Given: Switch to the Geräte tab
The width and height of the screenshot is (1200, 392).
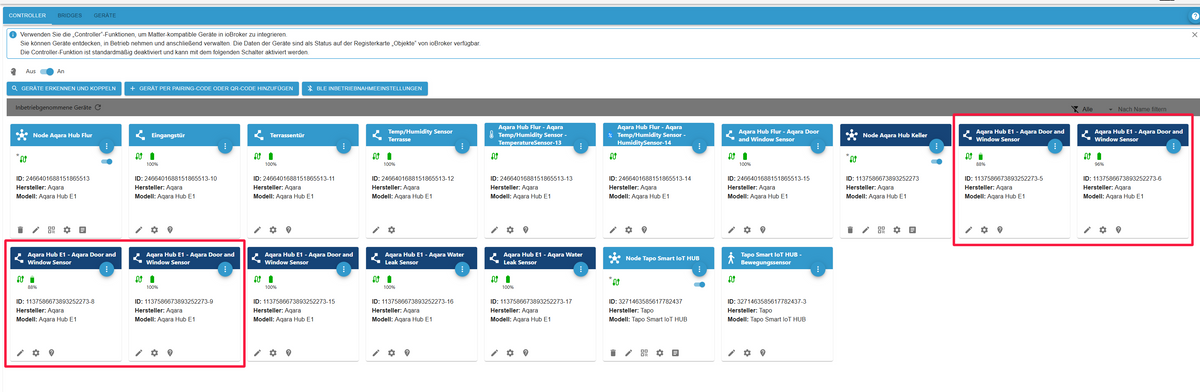Looking at the screenshot, I should click(x=104, y=17).
